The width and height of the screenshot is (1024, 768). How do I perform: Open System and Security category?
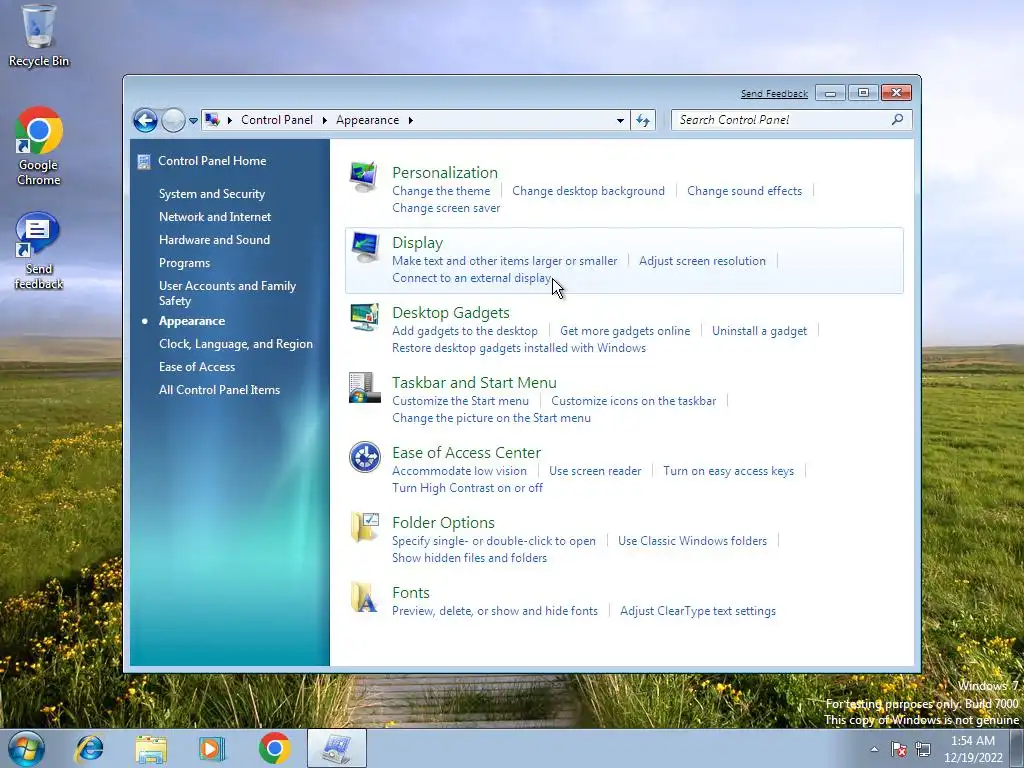point(212,194)
